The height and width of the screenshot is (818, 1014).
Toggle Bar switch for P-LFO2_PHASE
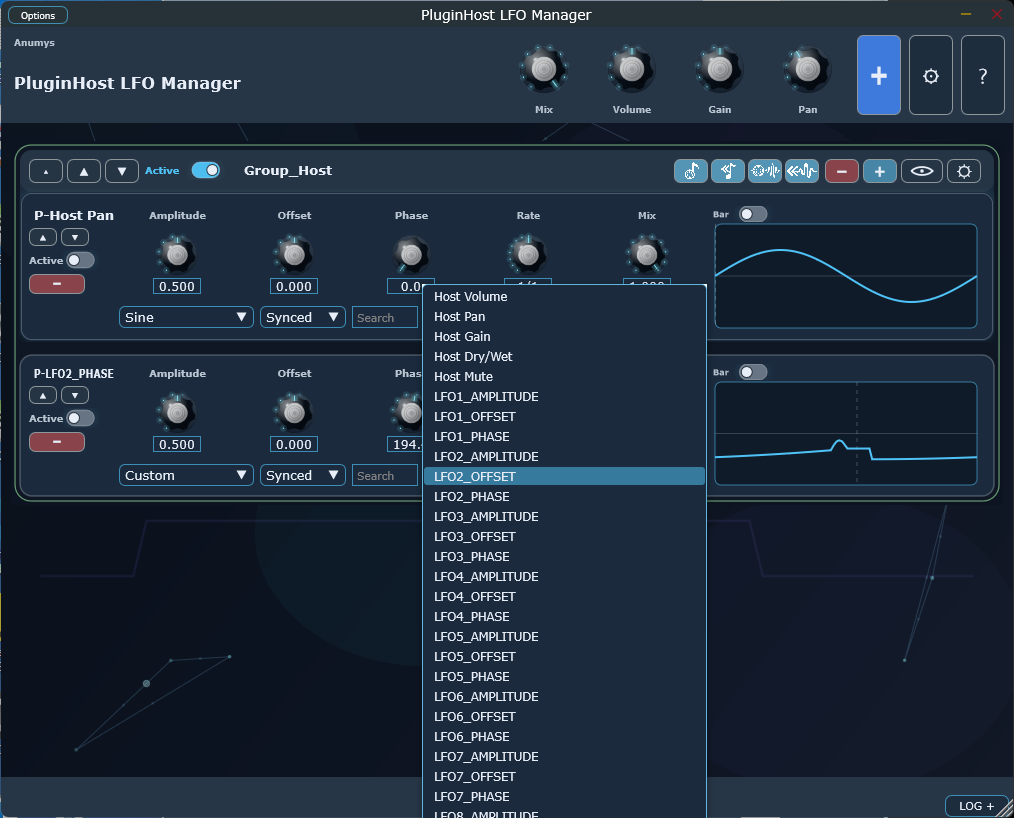coord(753,372)
